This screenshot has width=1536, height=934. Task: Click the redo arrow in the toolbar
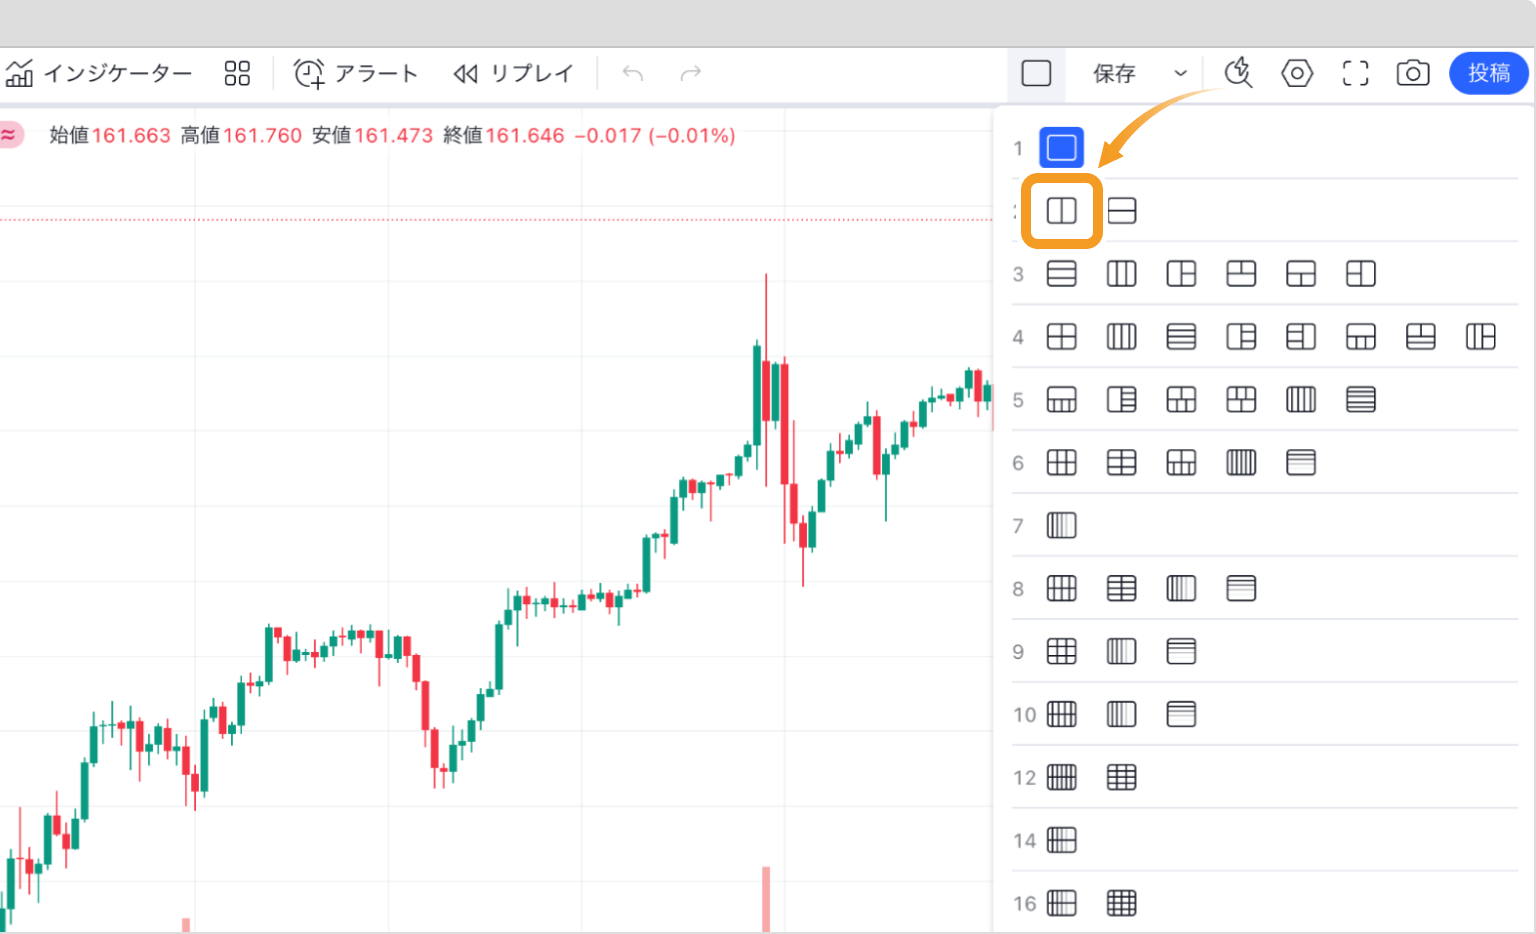690,73
